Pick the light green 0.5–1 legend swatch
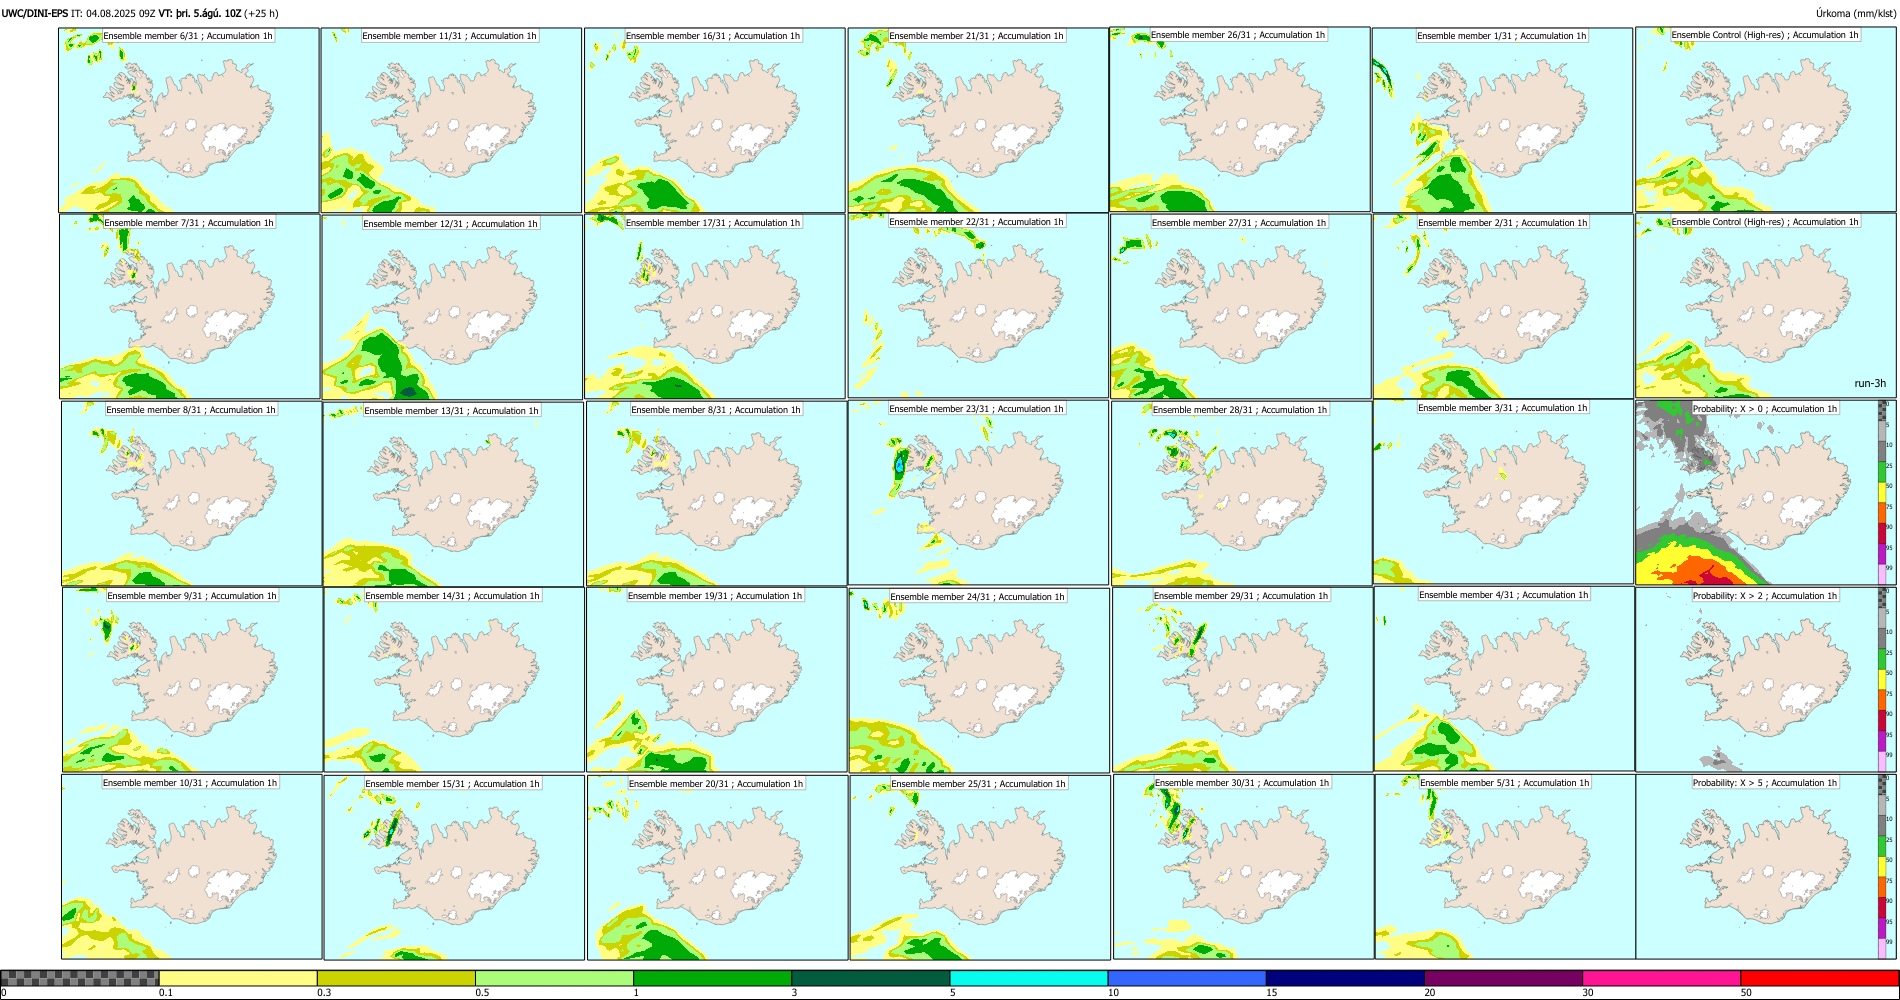 click(554, 978)
